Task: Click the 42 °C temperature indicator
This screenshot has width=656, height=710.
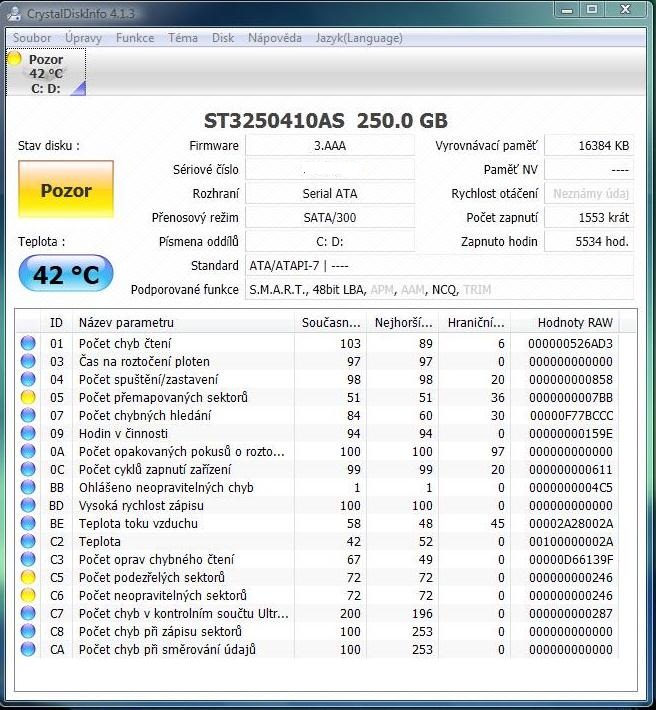Action: tap(66, 274)
